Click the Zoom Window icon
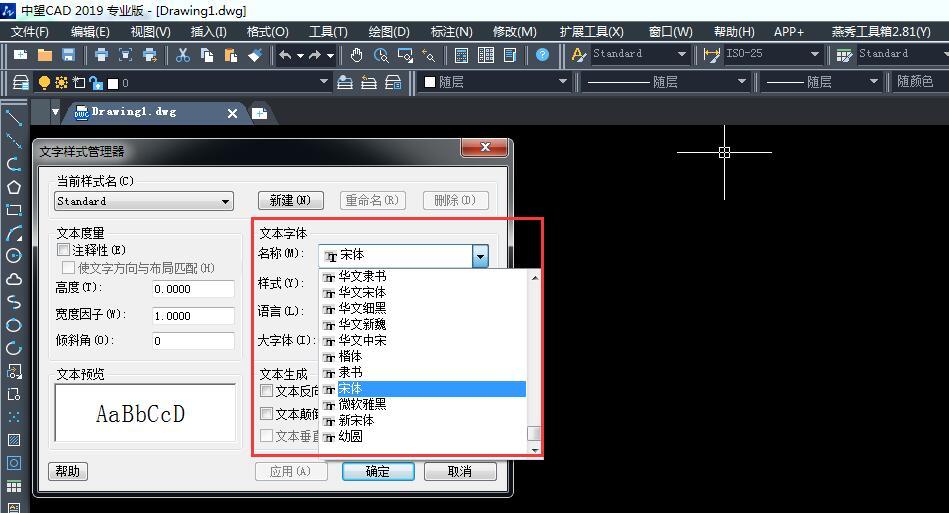 (405, 55)
